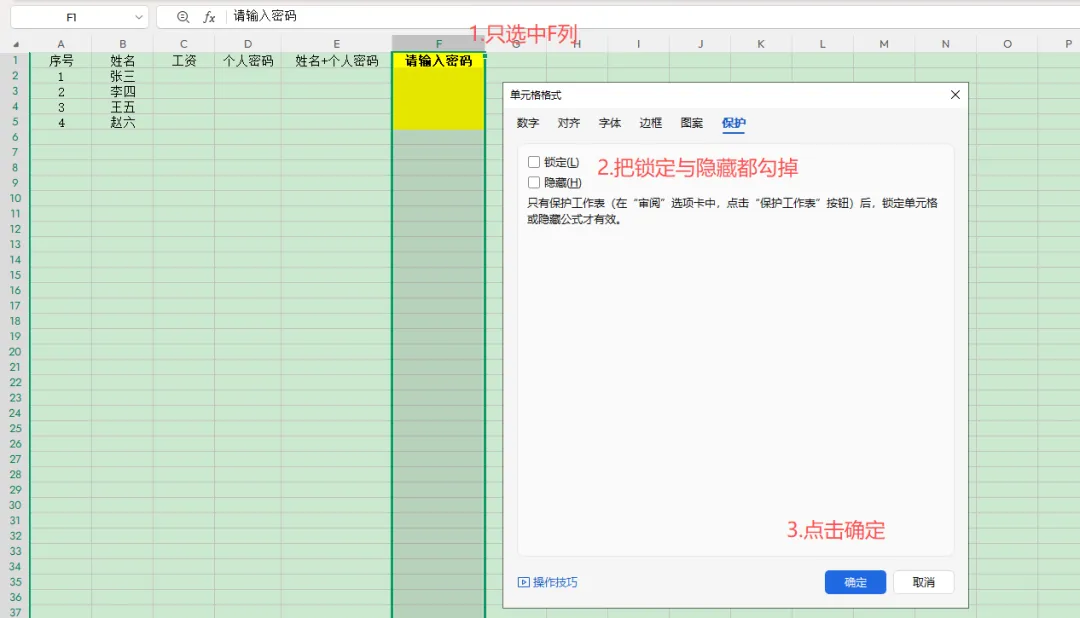Click cell containing 序号
Viewport: 1080px width, 618px height.
tap(61, 61)
